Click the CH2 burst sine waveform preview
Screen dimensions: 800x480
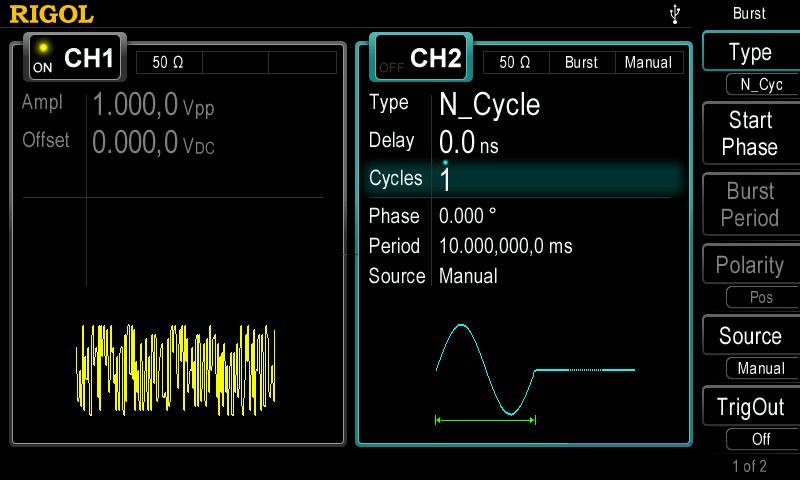(x=535, y=368)
